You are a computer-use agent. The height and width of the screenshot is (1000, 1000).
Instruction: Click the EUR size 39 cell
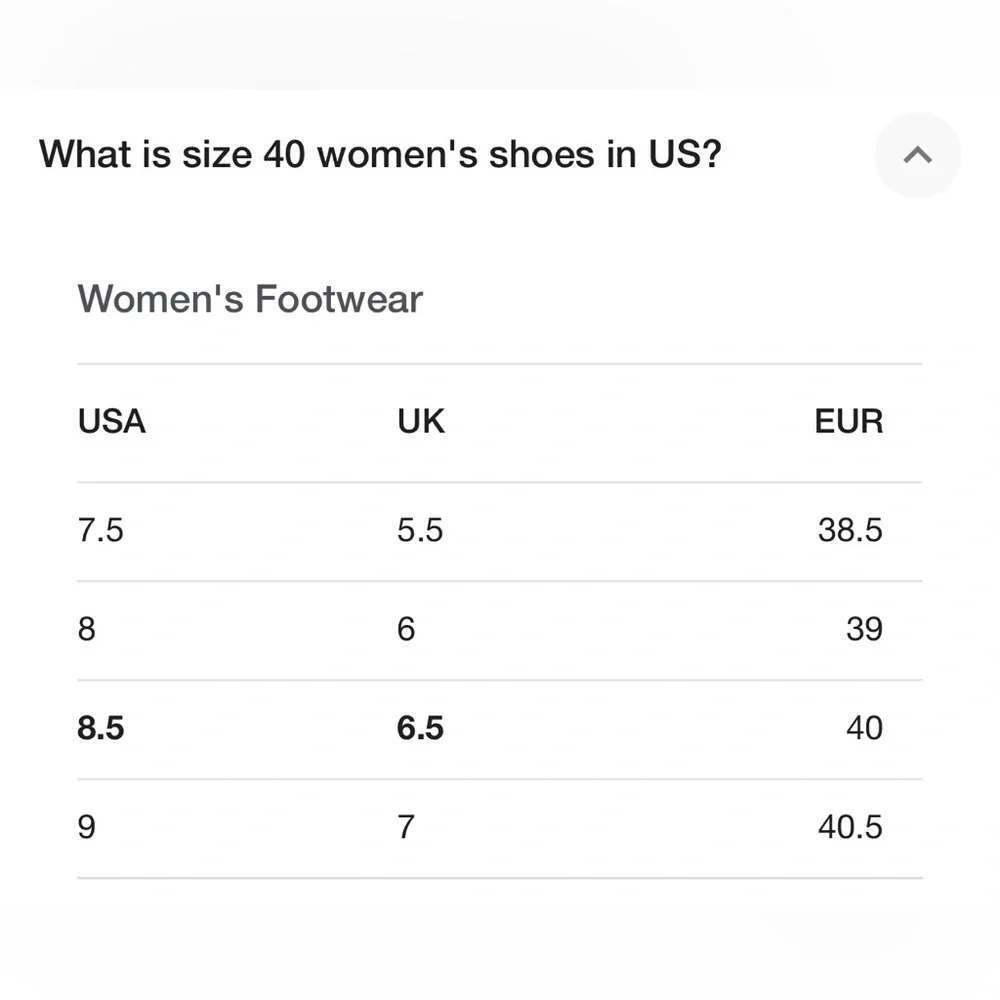pos(864,629)
